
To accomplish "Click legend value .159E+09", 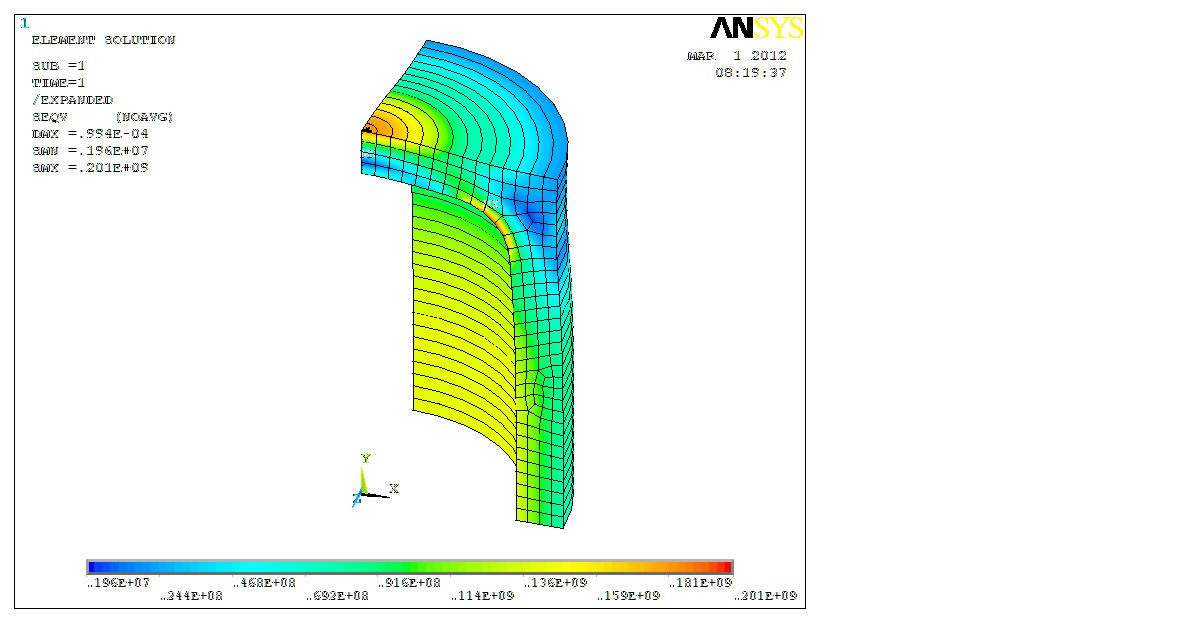I will click(x=628, y=596).
